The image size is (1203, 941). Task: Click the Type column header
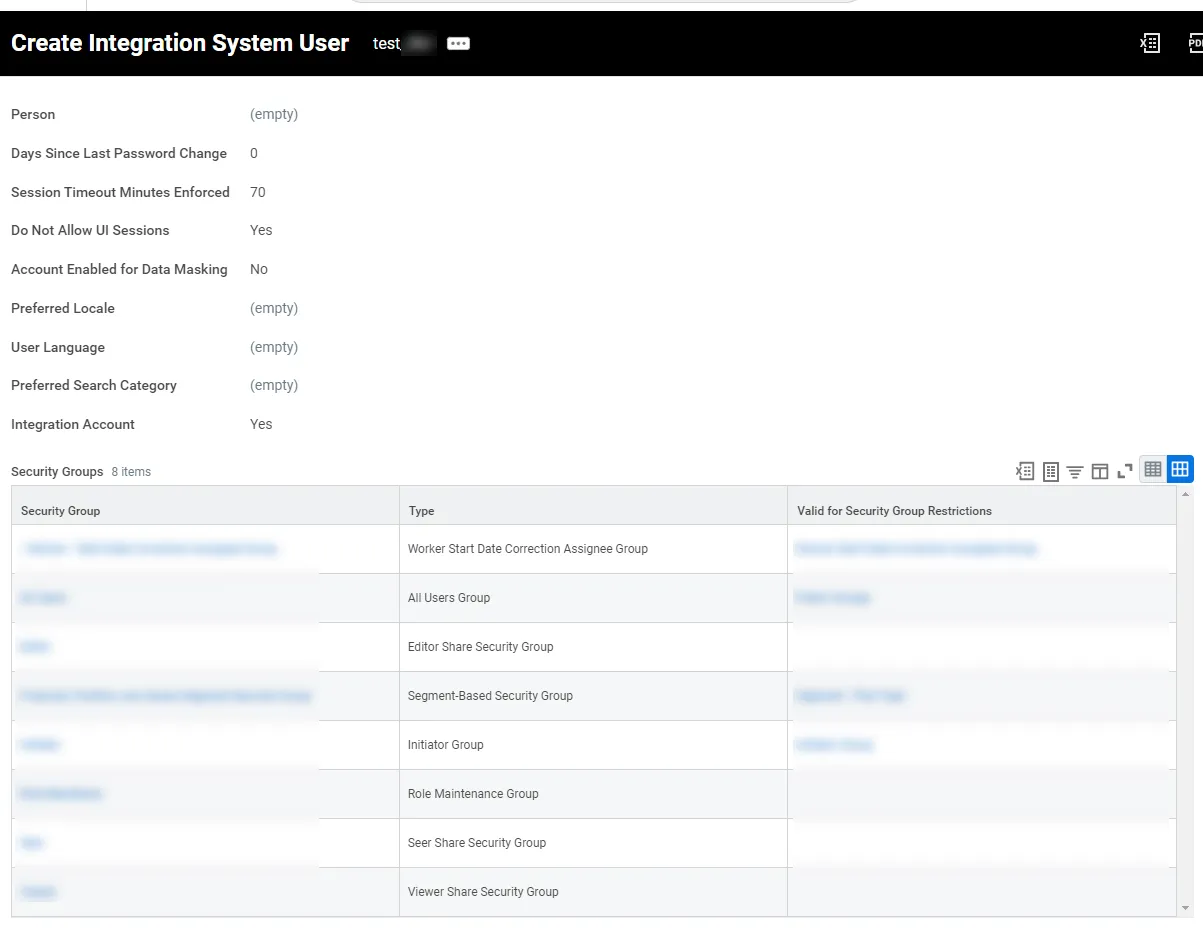pyautogui.click(x=421, y=511)
